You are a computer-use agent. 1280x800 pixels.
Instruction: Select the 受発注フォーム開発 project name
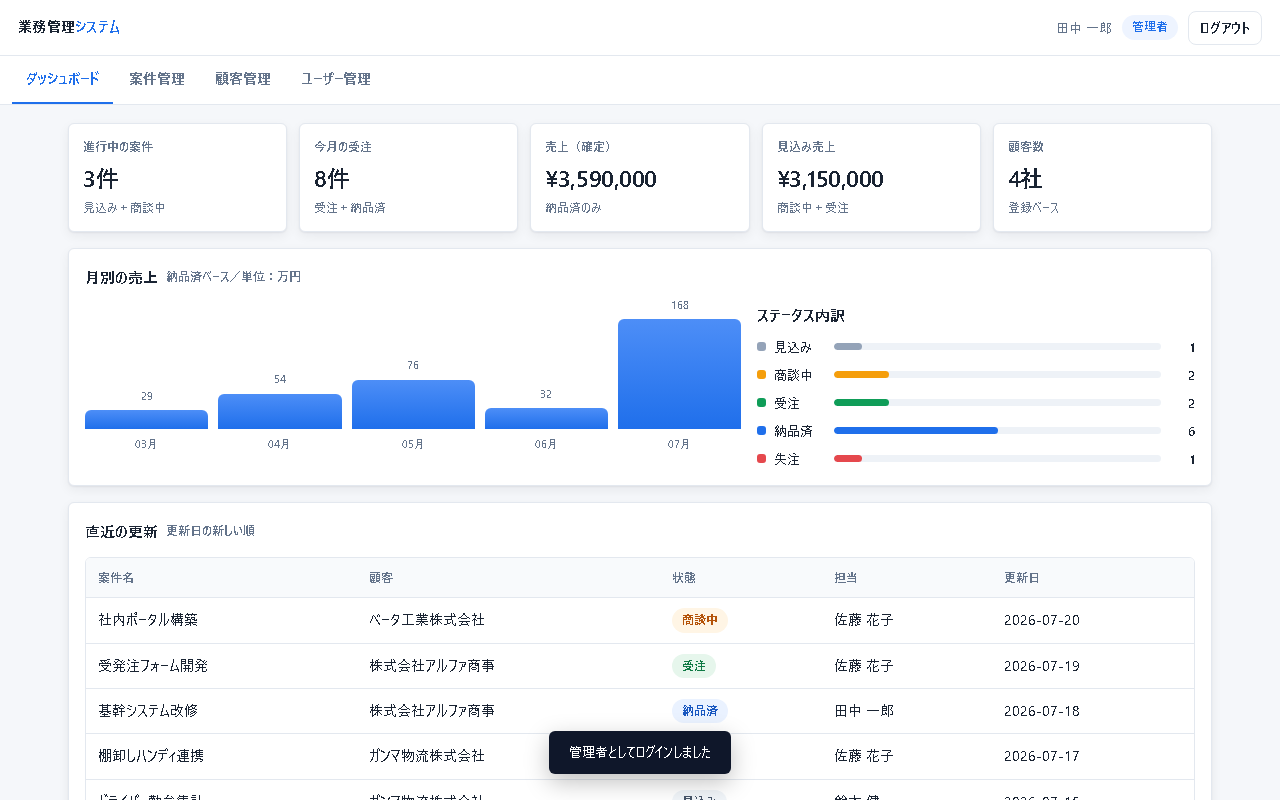tap(153, 666)
